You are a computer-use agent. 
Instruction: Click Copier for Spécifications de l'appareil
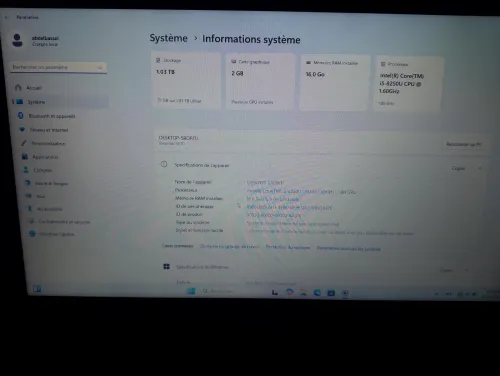coord(458,168)
